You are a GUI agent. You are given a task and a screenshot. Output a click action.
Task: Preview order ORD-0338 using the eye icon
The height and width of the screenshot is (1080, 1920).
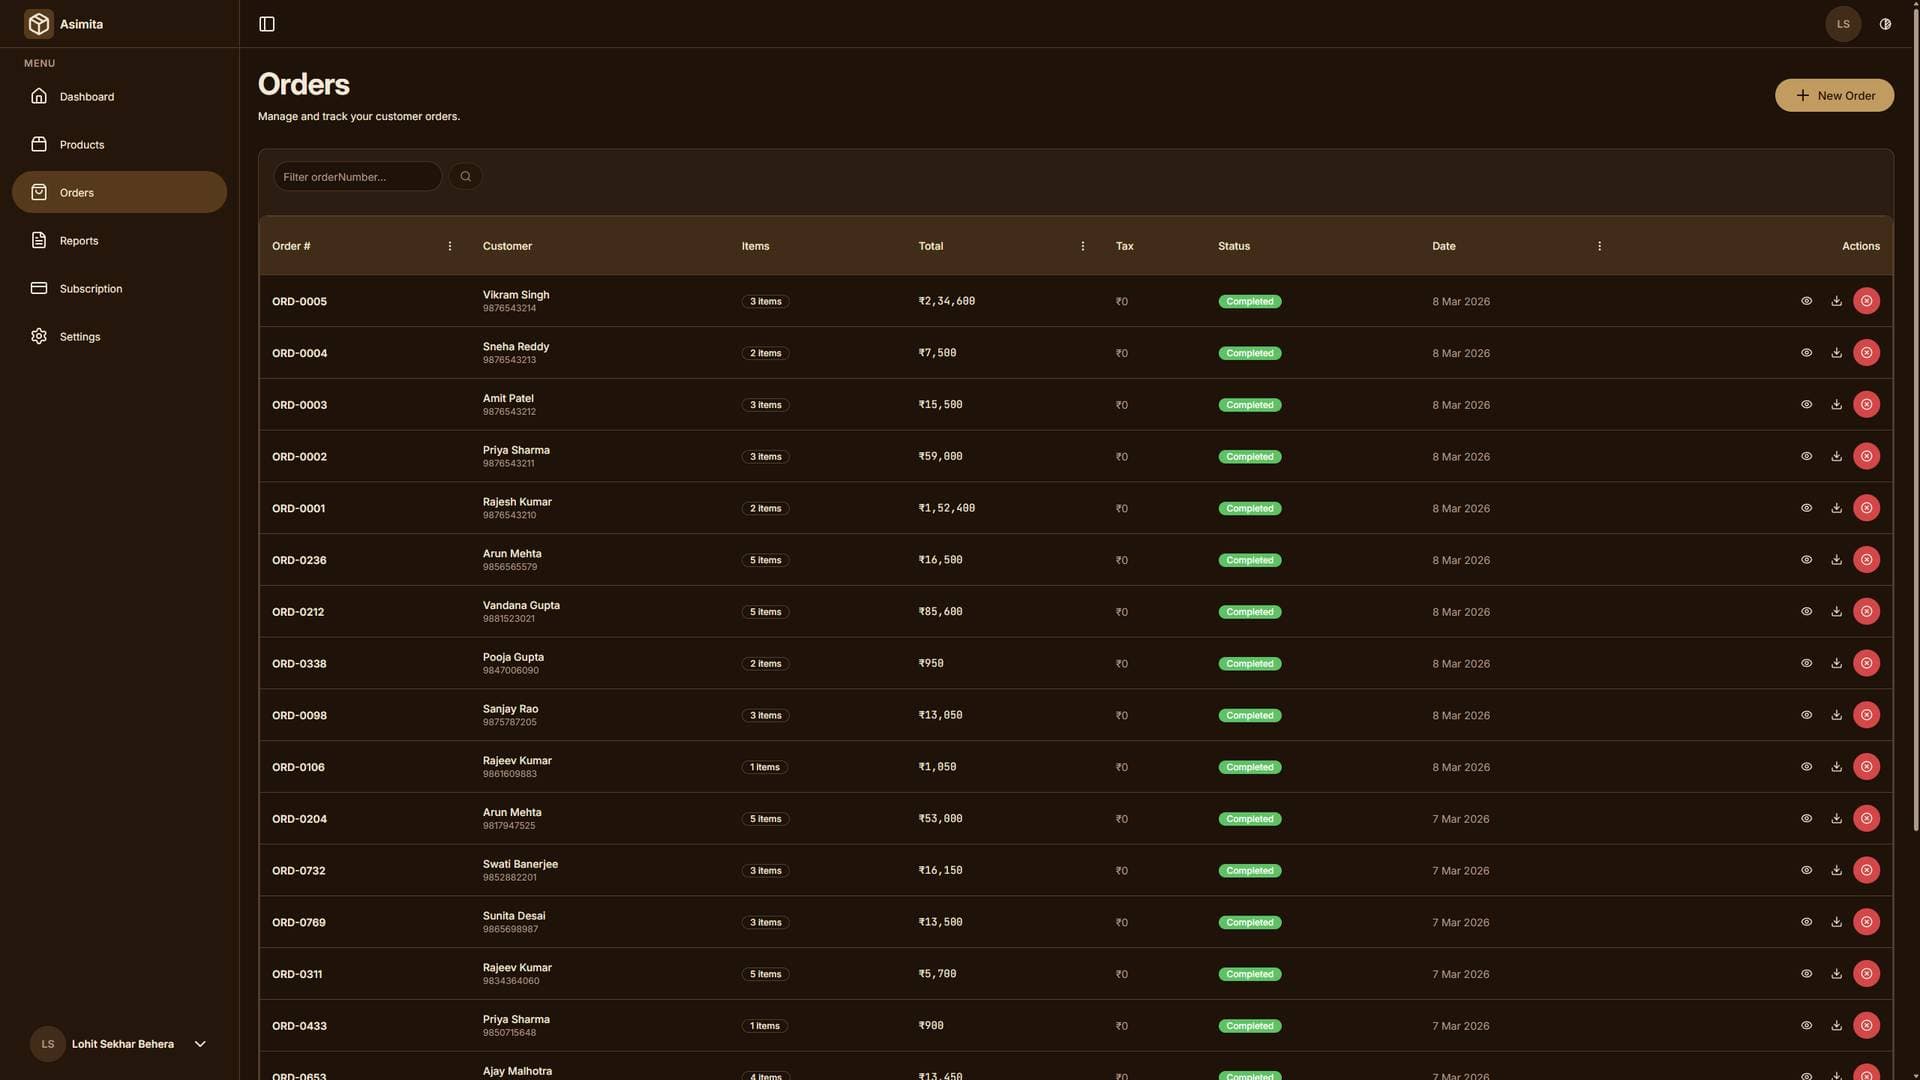tap(1806, 663)
